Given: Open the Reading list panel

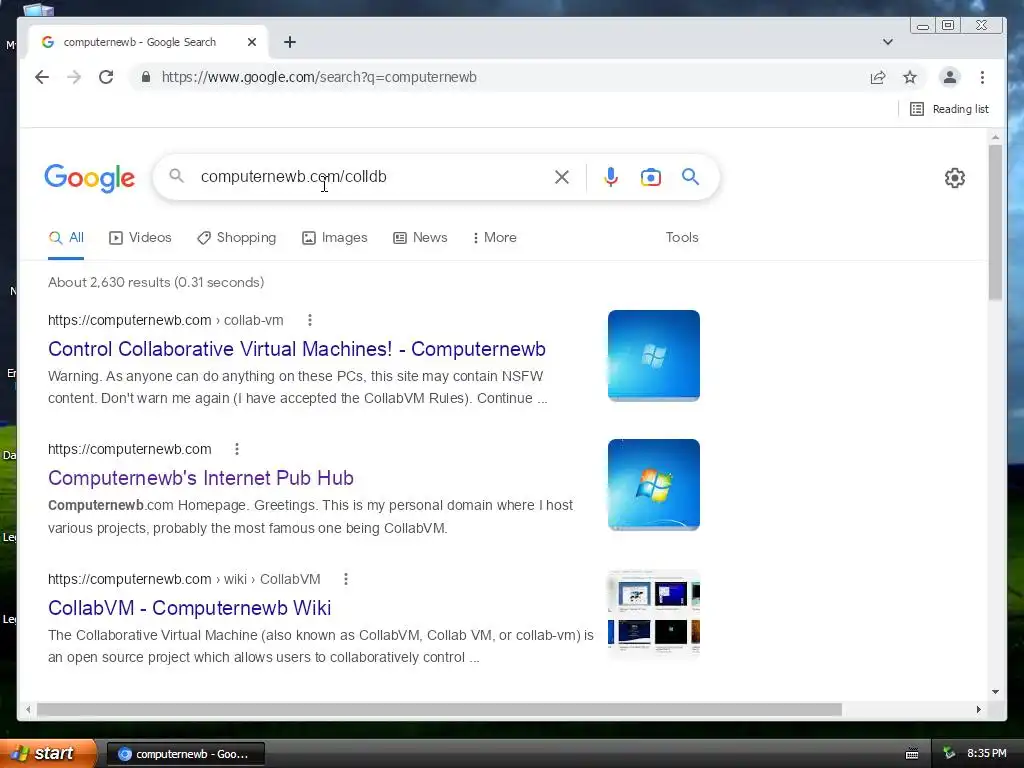Looking at the screenshot, I should tap(950, 109).
